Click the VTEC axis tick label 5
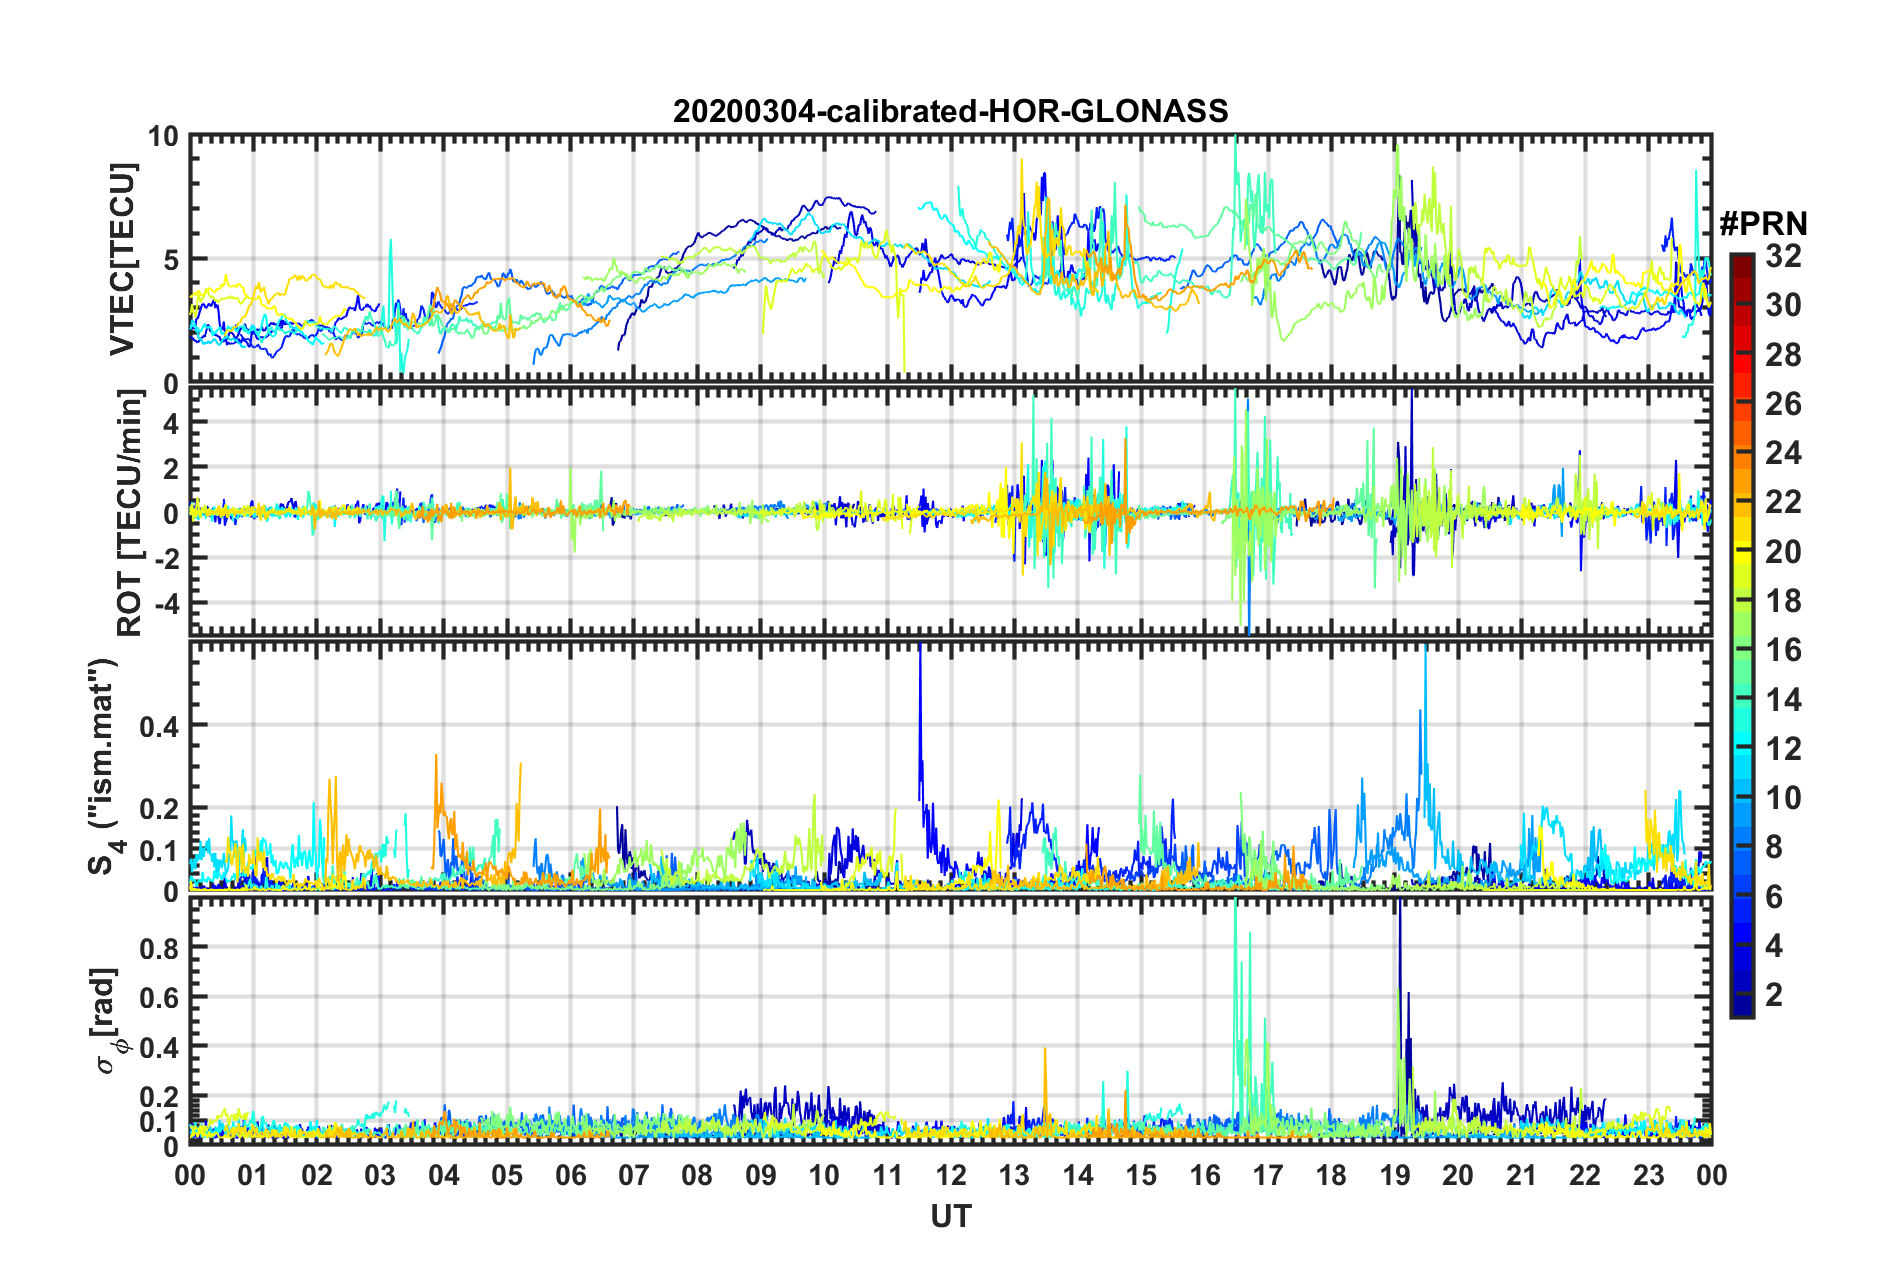Viewport: 1902px width, 1272px height. pos(171,260)
